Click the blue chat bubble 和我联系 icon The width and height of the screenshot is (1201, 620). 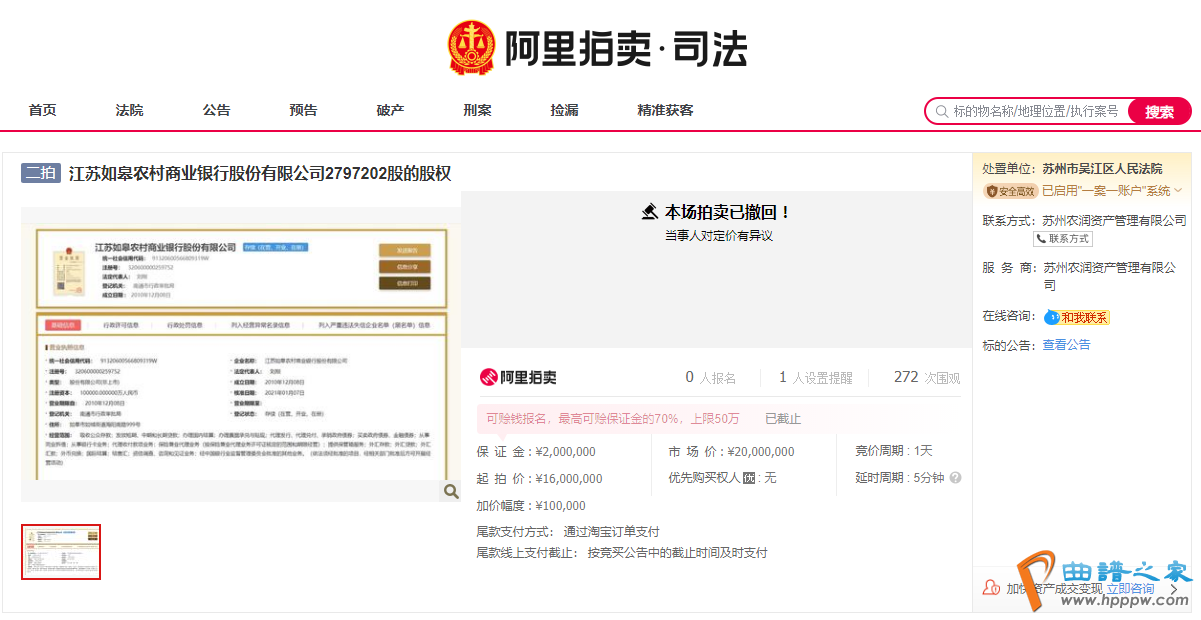click(1051, 317)
